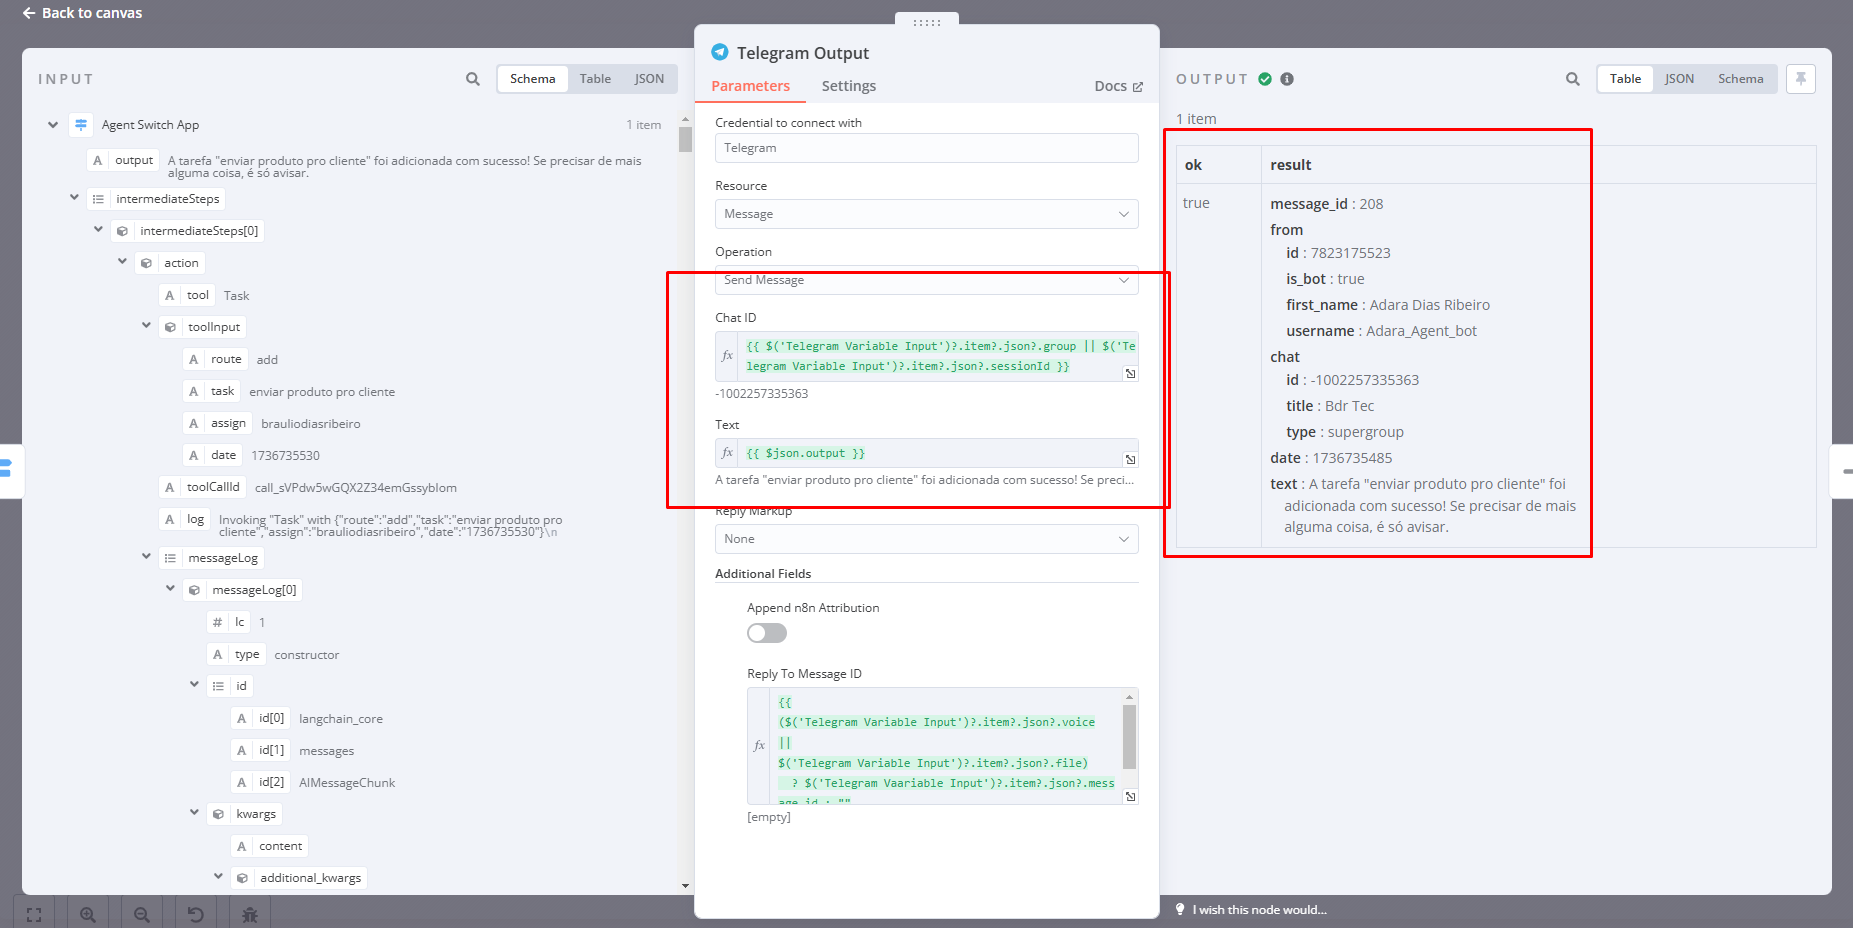Click the fx icon beside Chat ID
The image size is (1853, 928).
(727, 356)
